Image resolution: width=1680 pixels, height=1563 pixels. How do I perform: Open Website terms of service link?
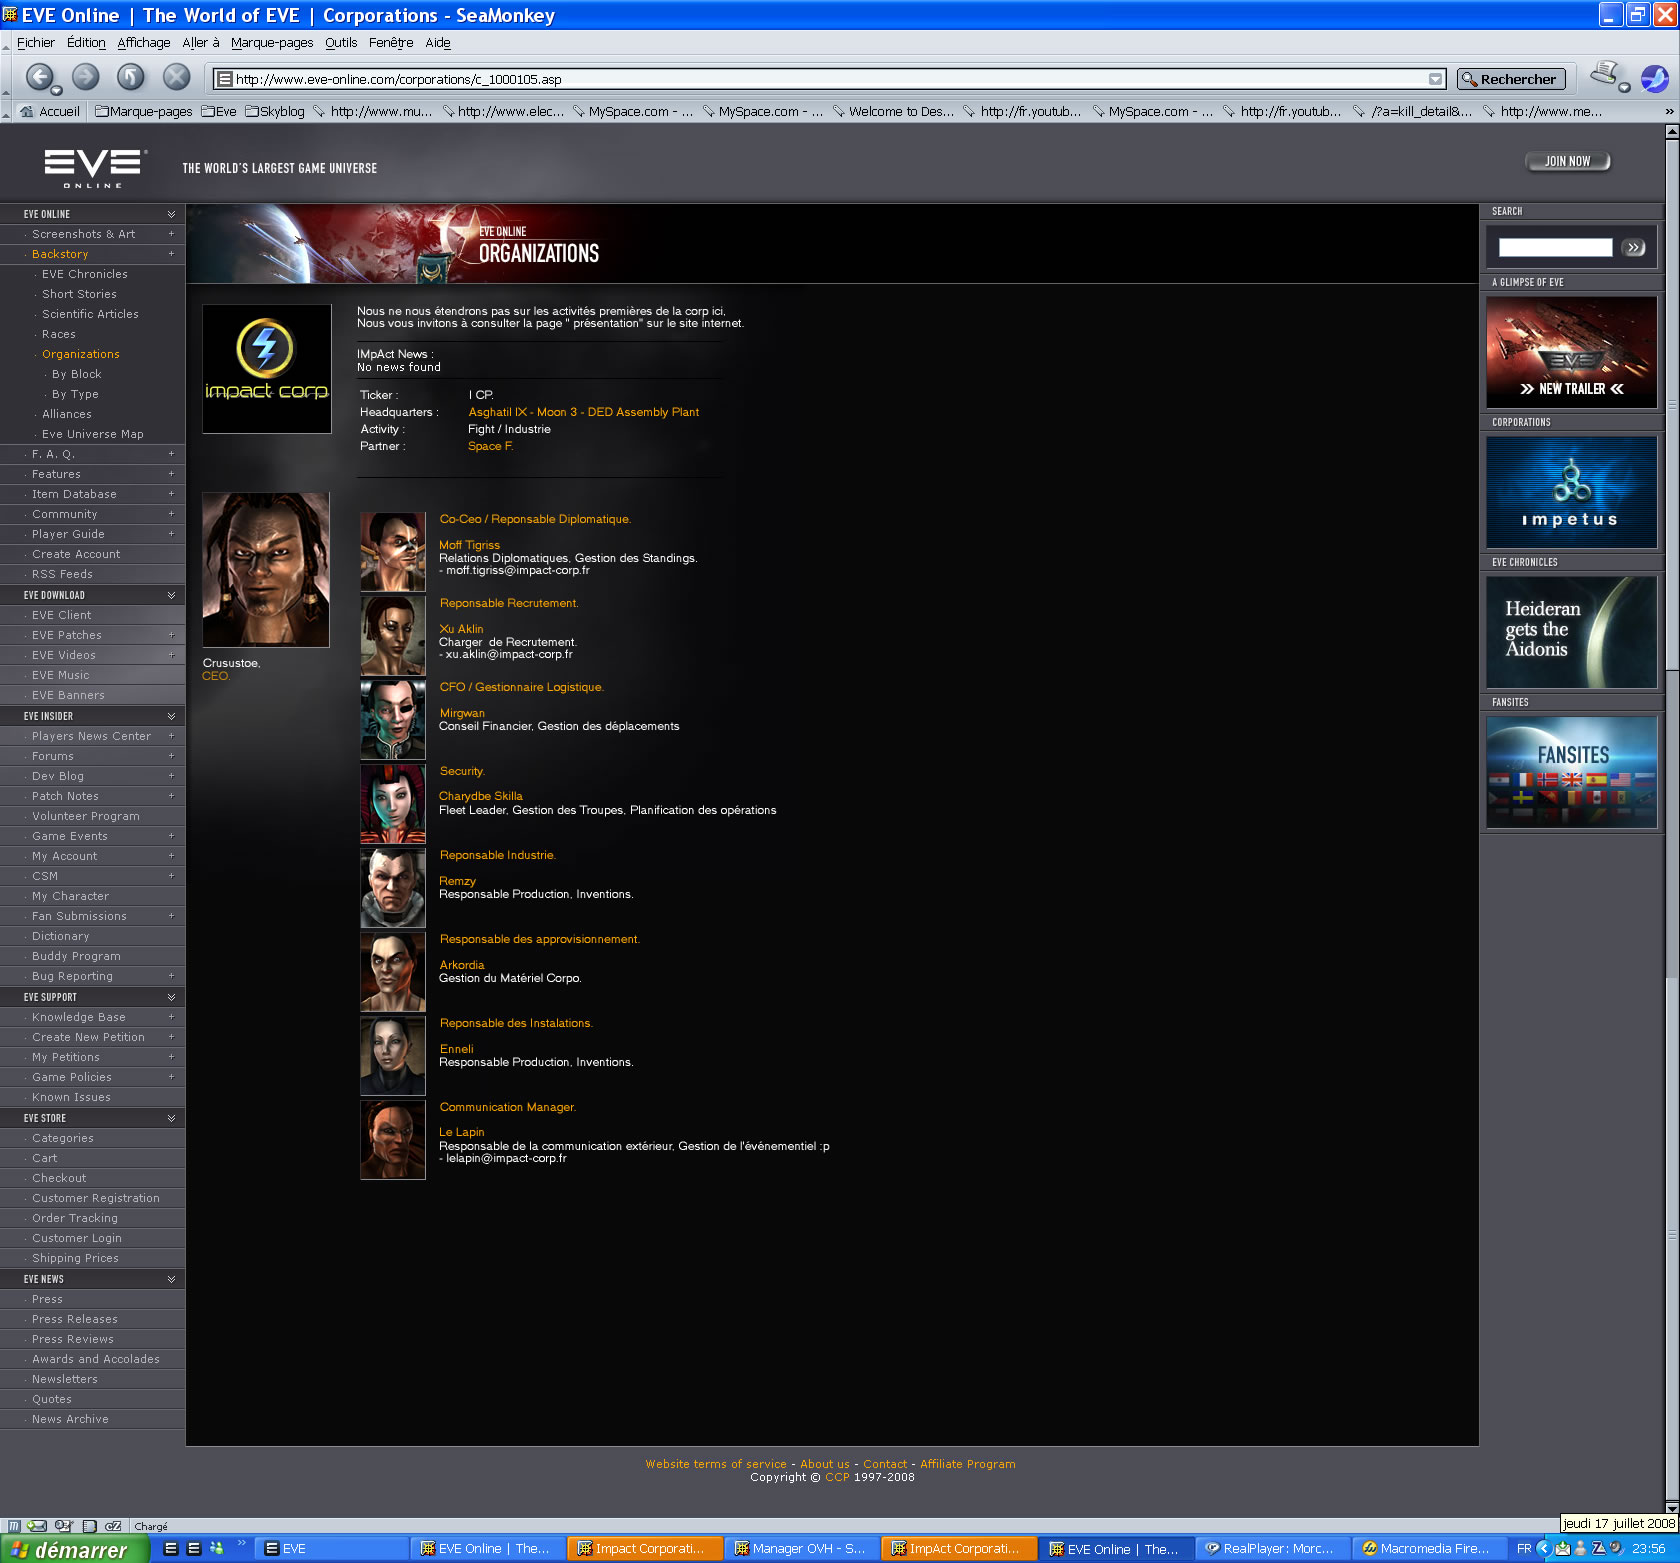(716, 1464)
